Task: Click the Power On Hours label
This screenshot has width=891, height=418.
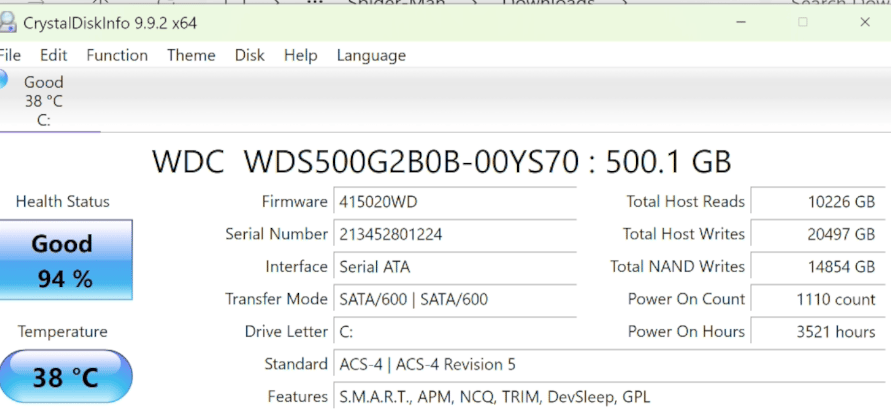Action: 686,331
